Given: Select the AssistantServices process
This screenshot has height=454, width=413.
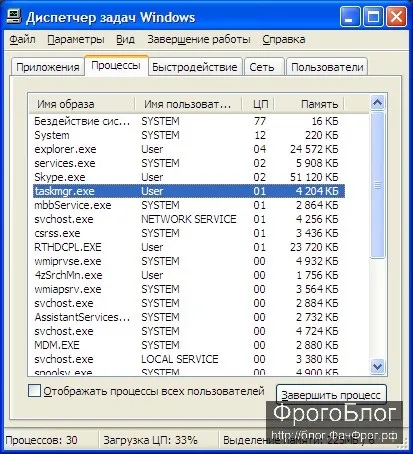Looking at the screenshot, I should point(189,317).
